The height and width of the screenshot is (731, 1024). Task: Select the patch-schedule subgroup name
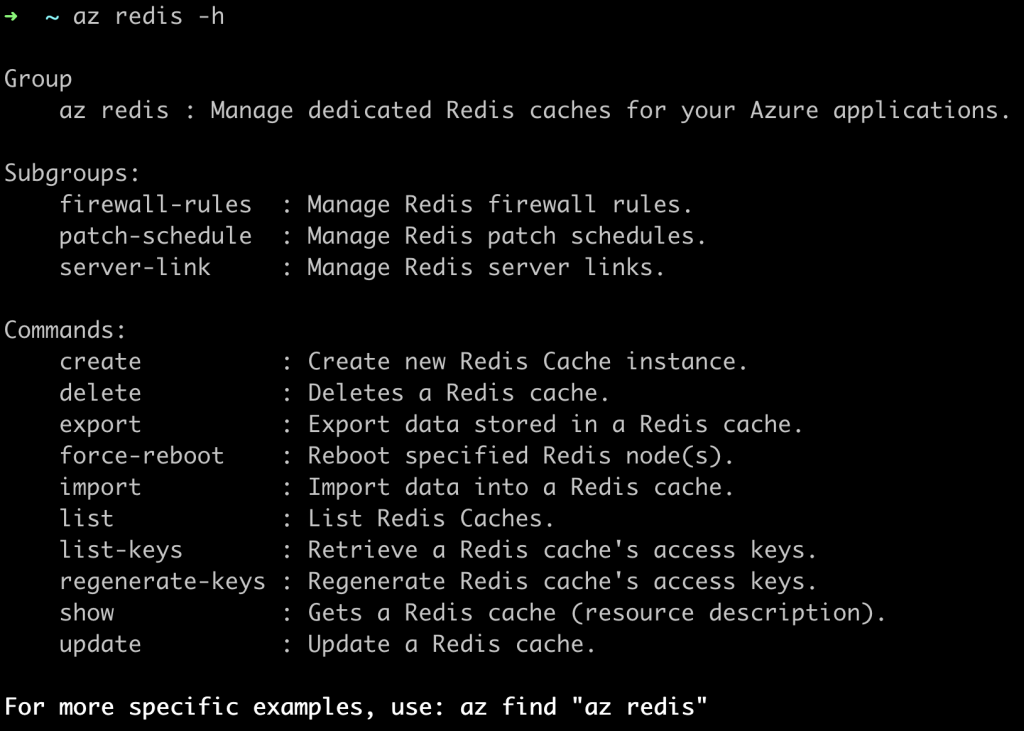pos(155,236)
